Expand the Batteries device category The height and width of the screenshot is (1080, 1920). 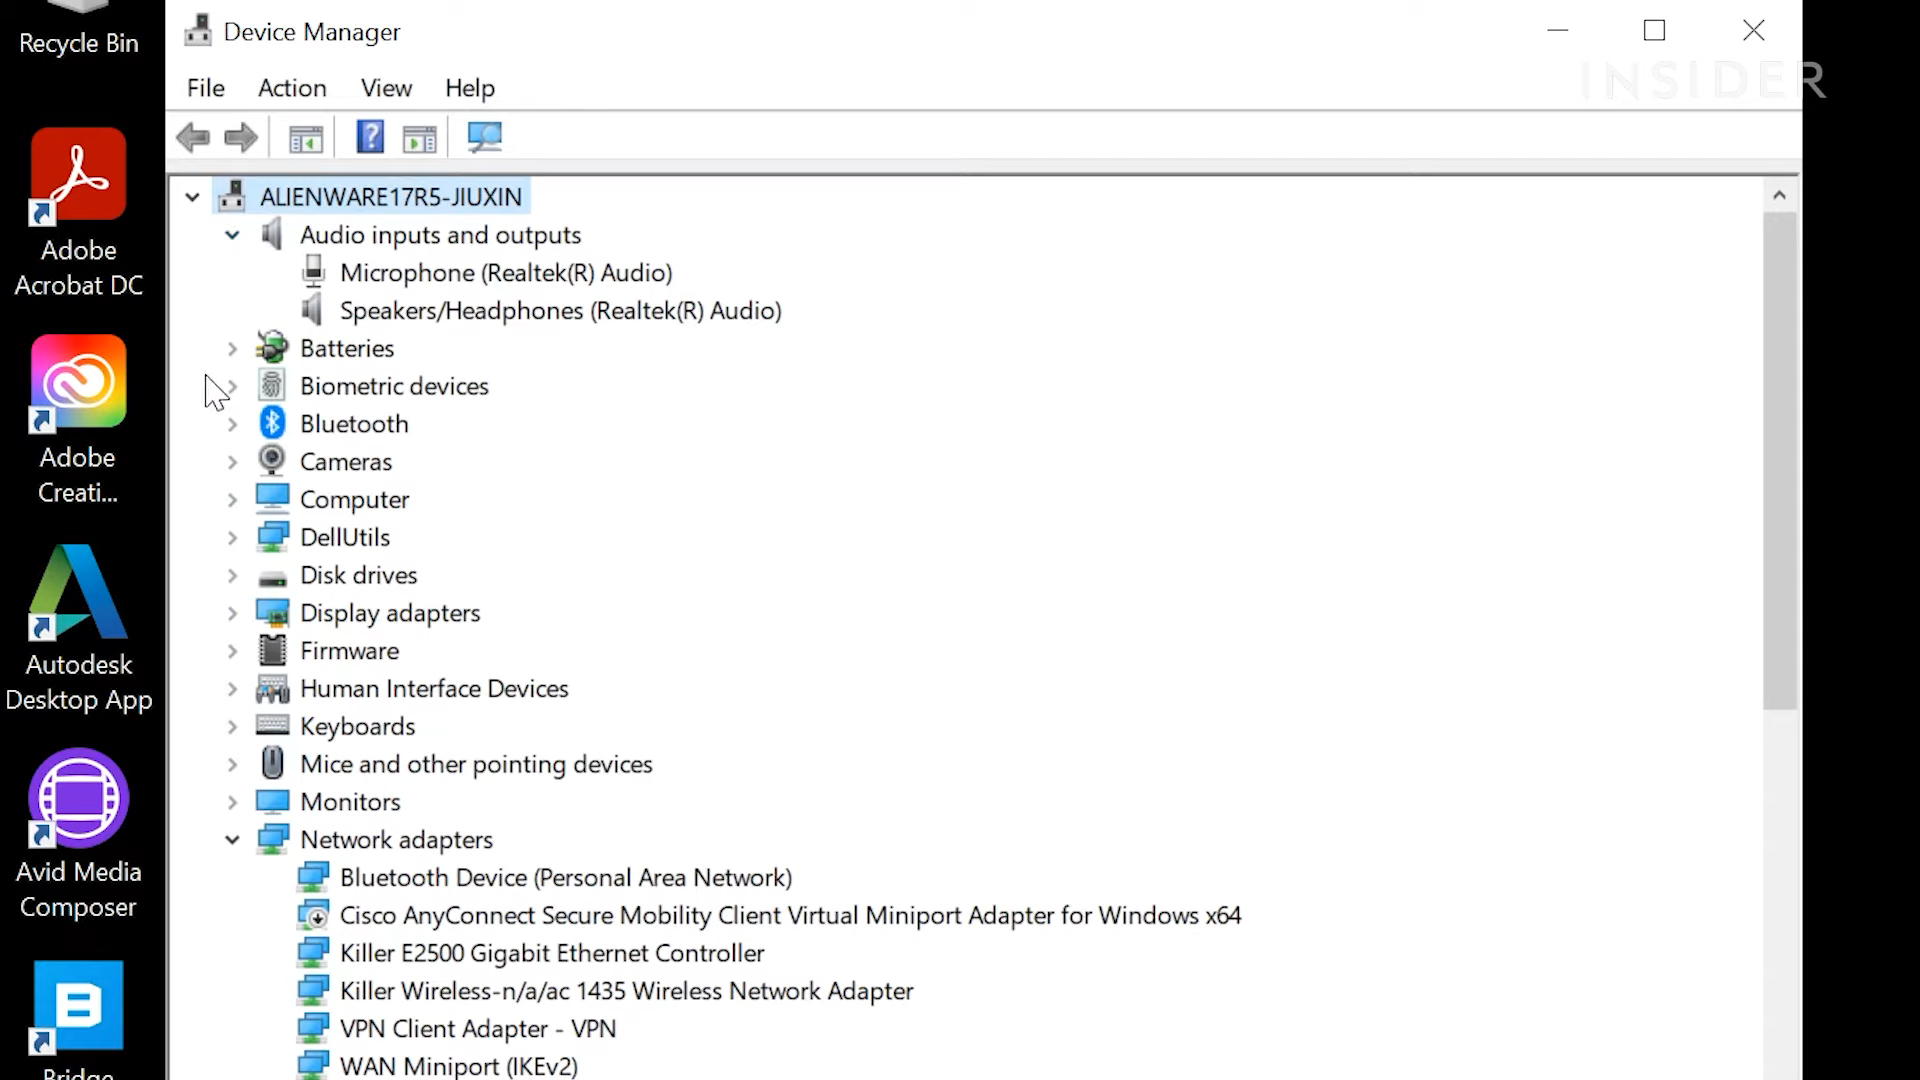click(232, 347)
